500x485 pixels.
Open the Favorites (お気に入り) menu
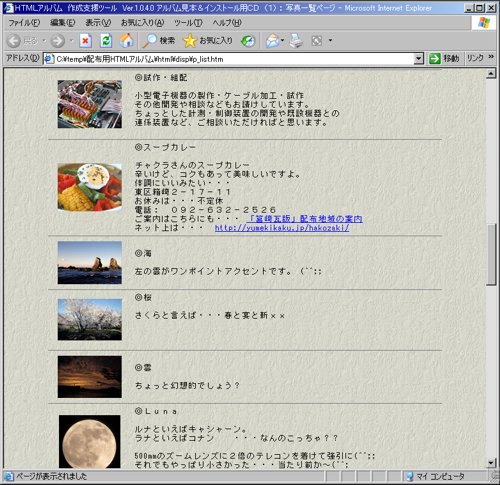coord(142,23)
